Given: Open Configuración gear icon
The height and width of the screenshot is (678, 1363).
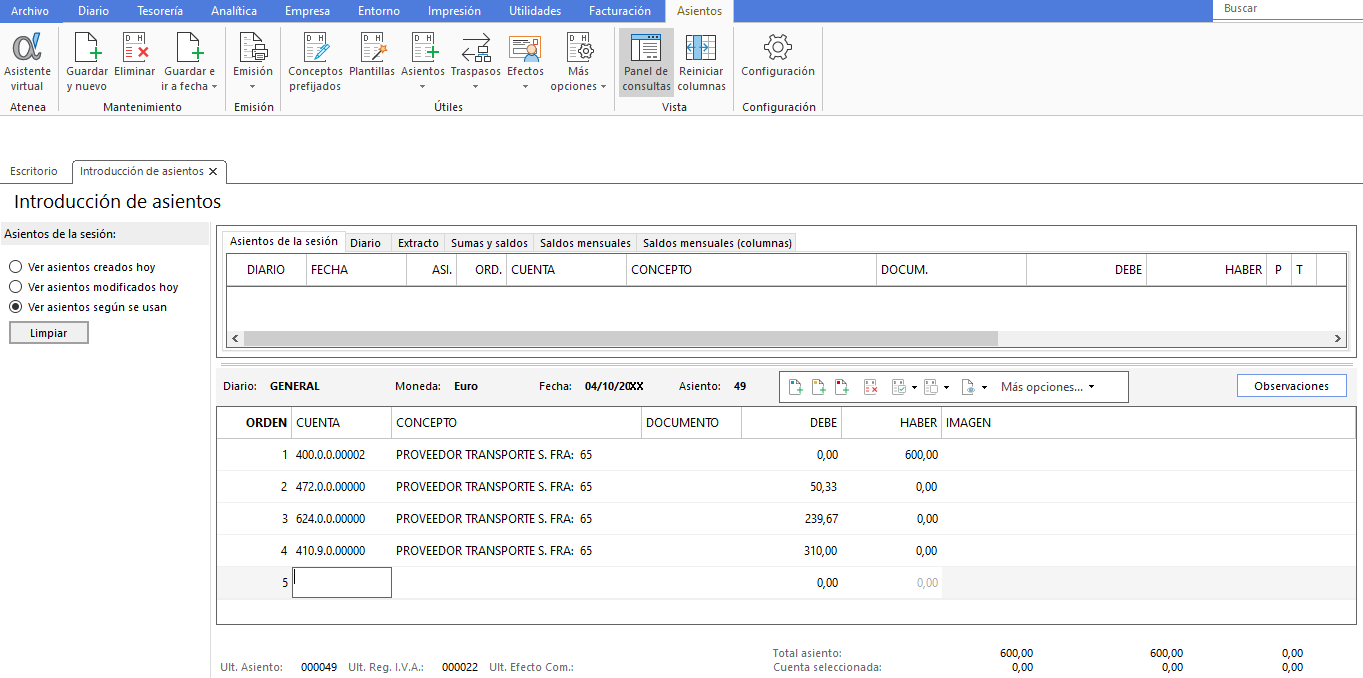Looking at the screenshot, I should pyautogui.click(x=777, y=48).
